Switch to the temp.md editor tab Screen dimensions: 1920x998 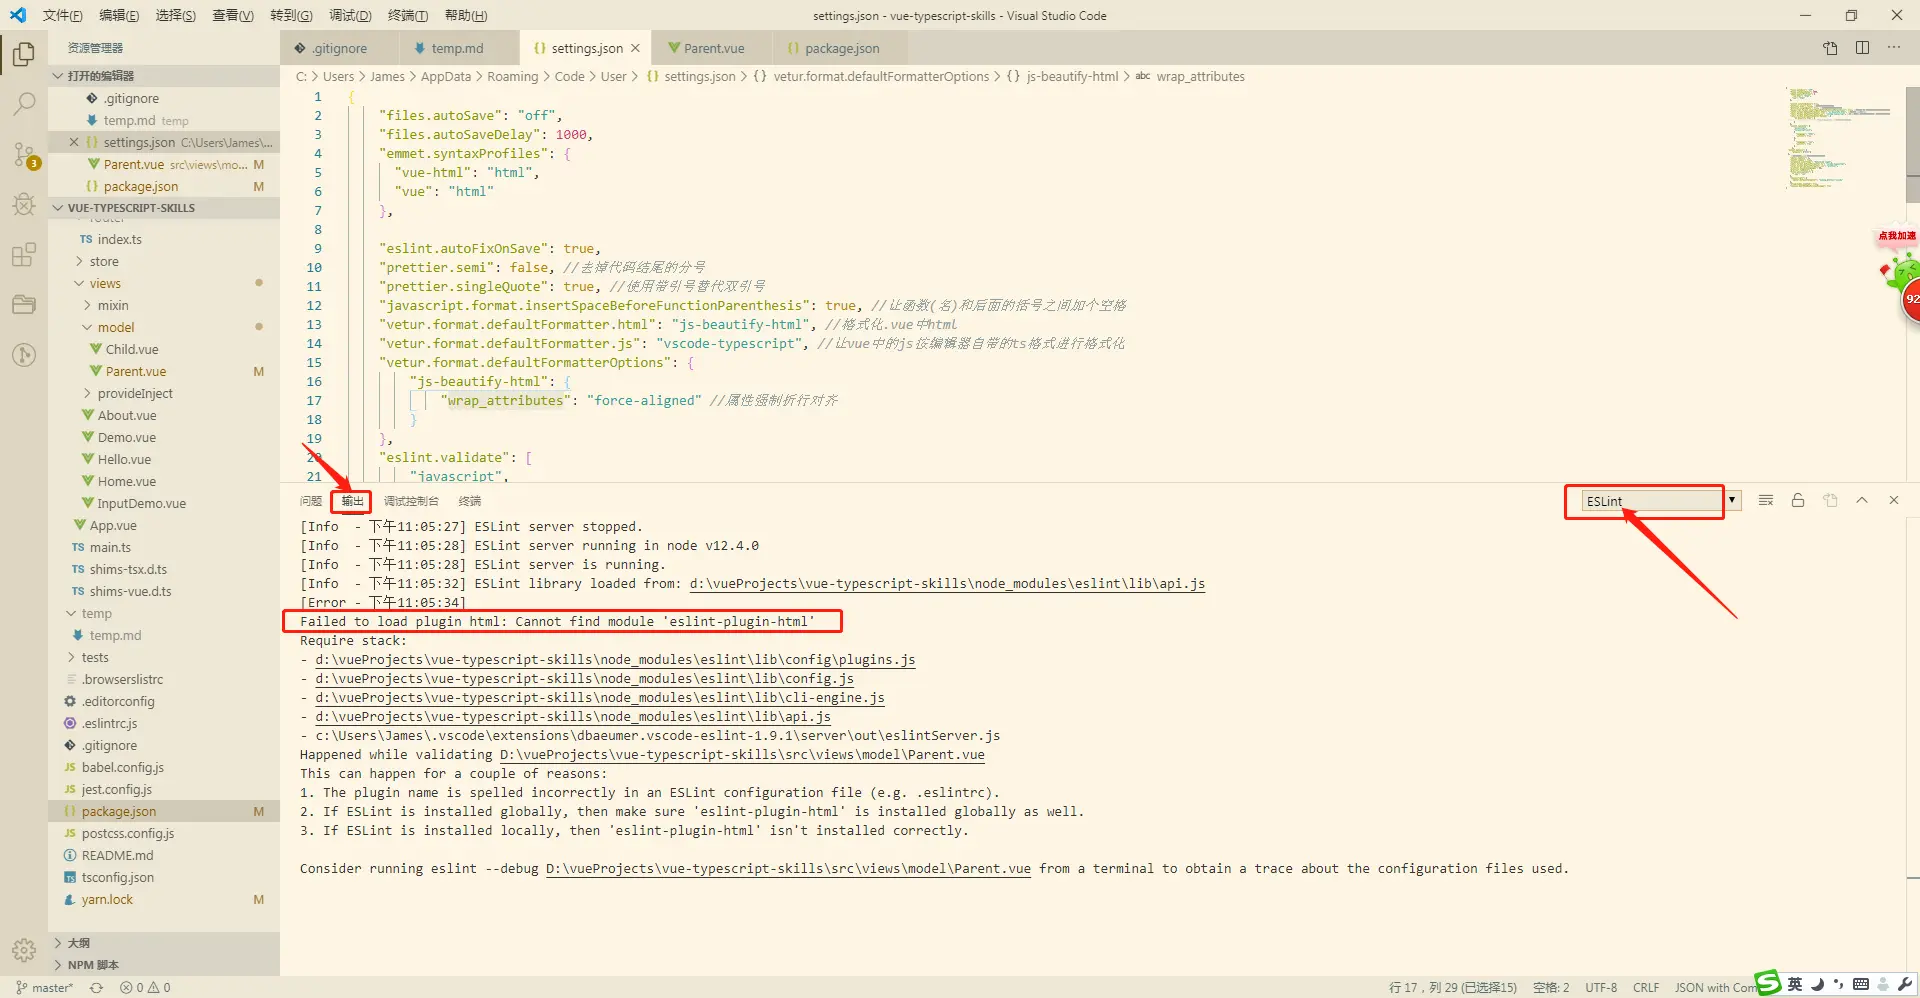[457, 48]
